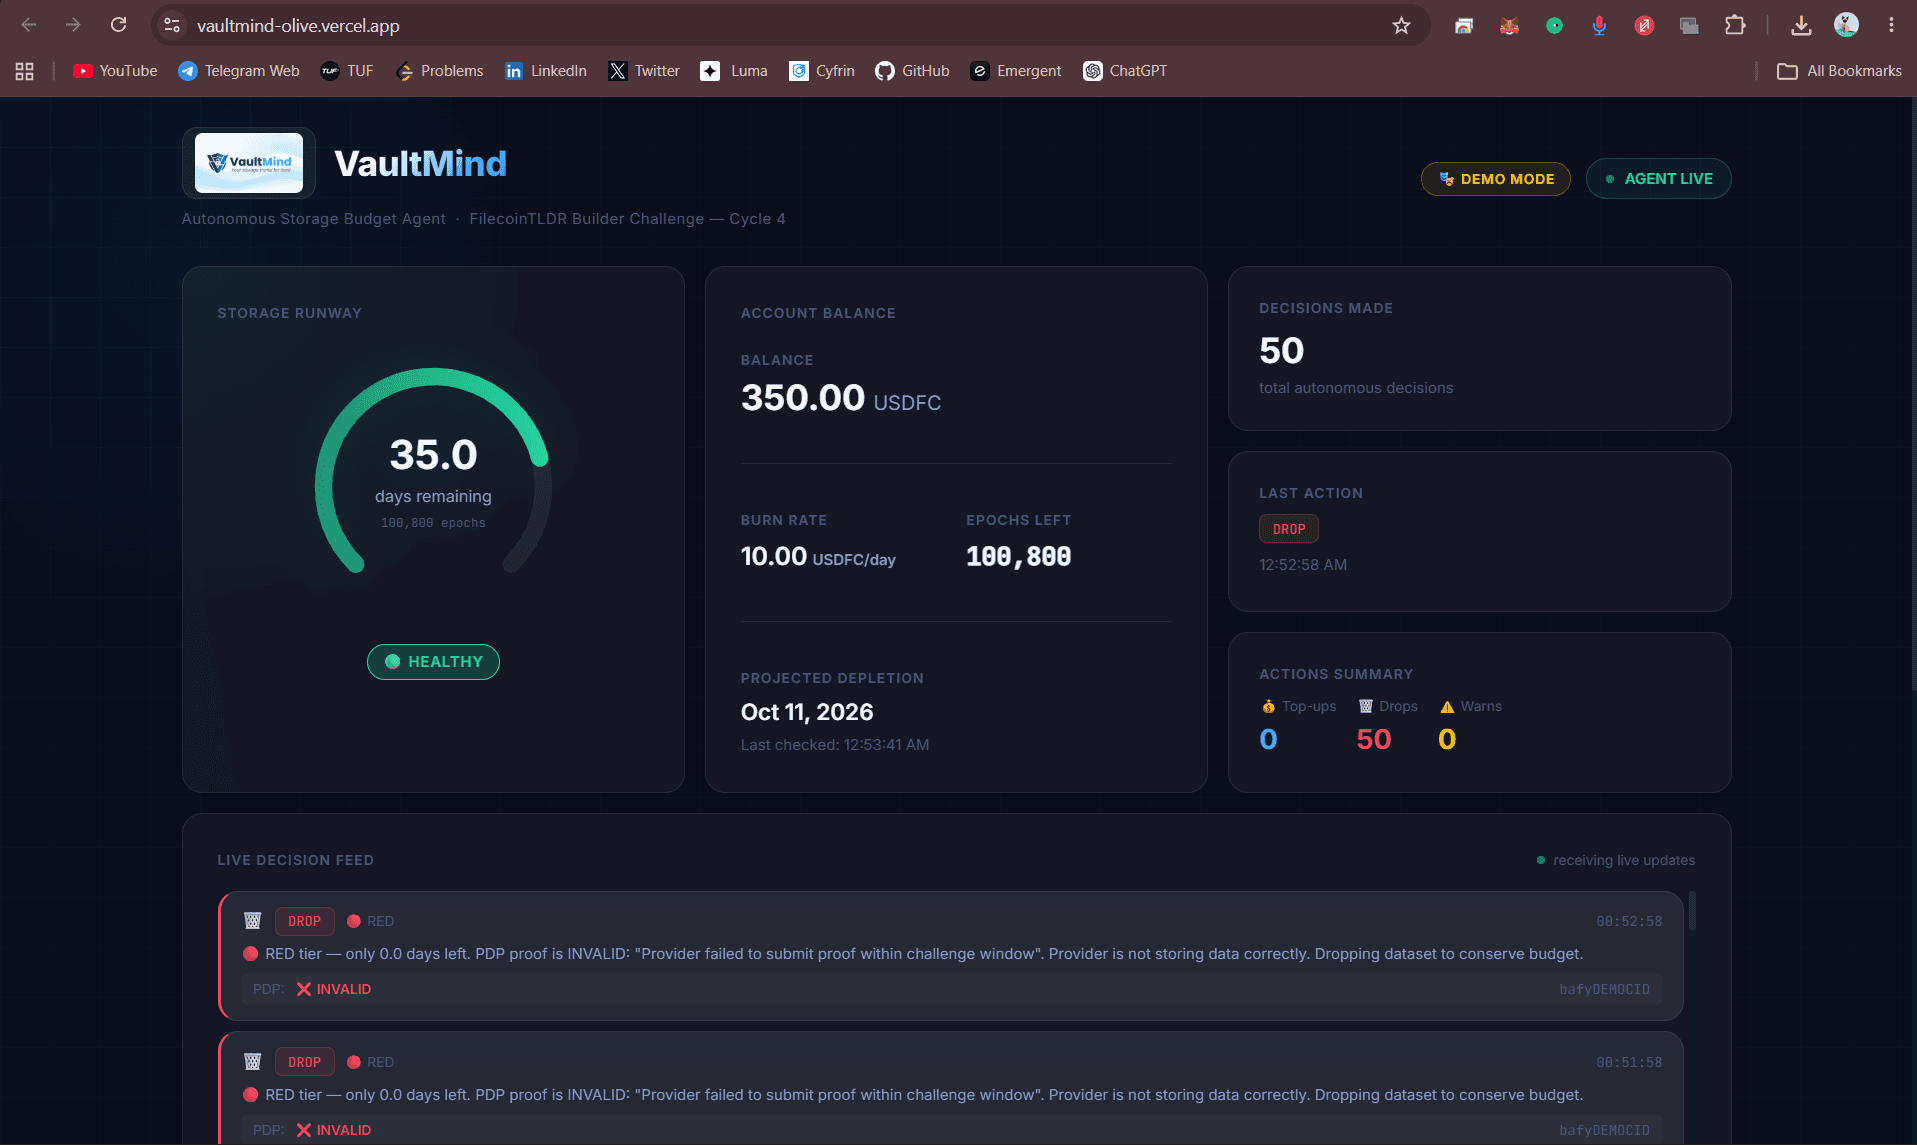
Task: Click the DROP badge in 00:52:58 entry
Action: click(304, 921)
